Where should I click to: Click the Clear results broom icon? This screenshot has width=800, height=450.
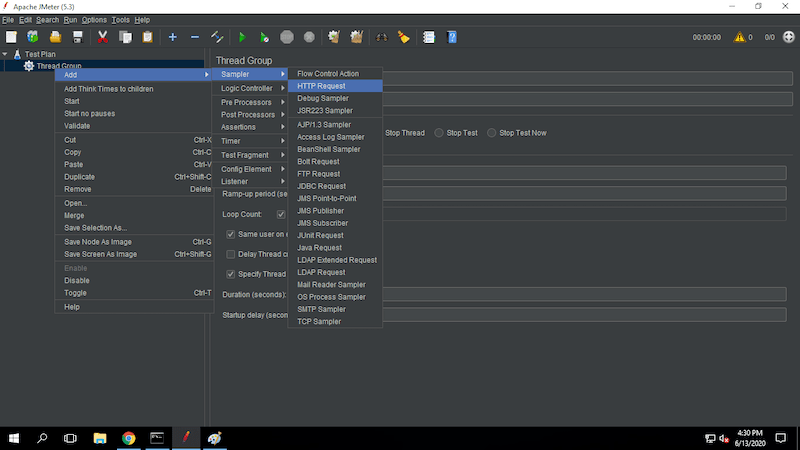(x=334, y=37)
